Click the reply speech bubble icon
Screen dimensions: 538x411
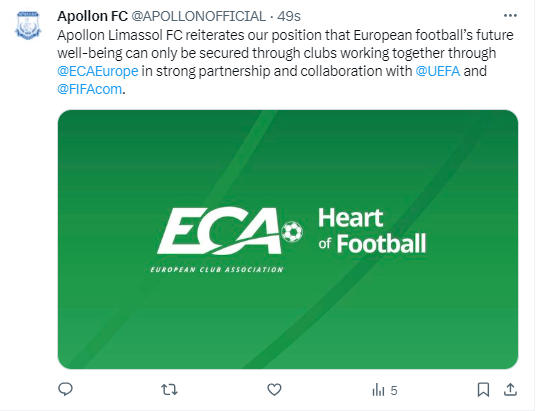click(x=65, y=390)
